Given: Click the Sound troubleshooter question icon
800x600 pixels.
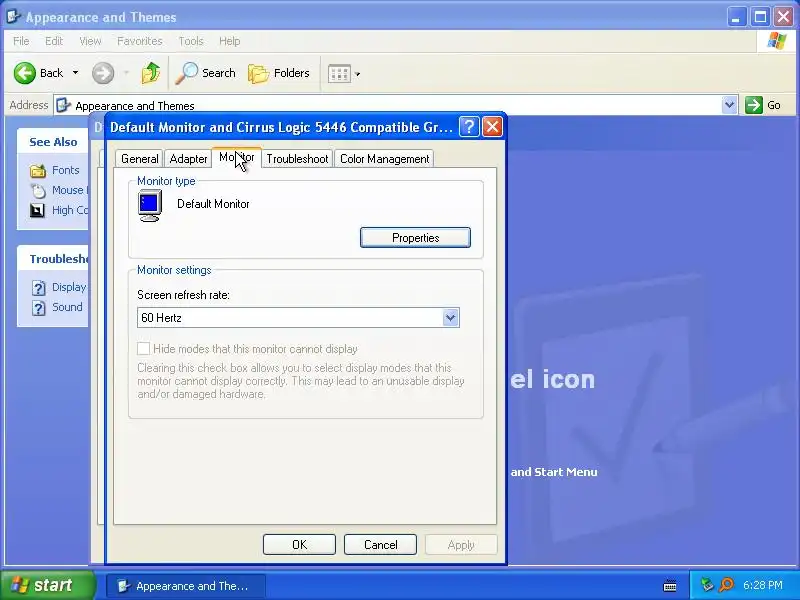Looking at the screenshot, I should pyautogui.click(x=38, y=308).
